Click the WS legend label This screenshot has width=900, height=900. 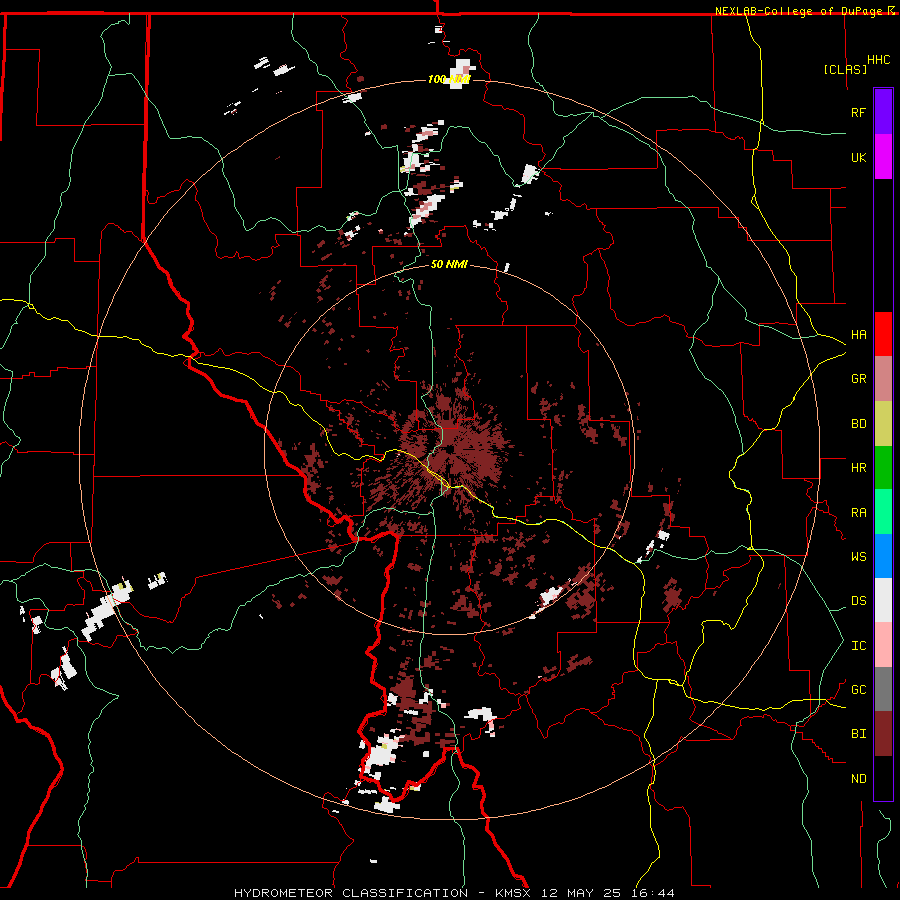pos(858,557)
